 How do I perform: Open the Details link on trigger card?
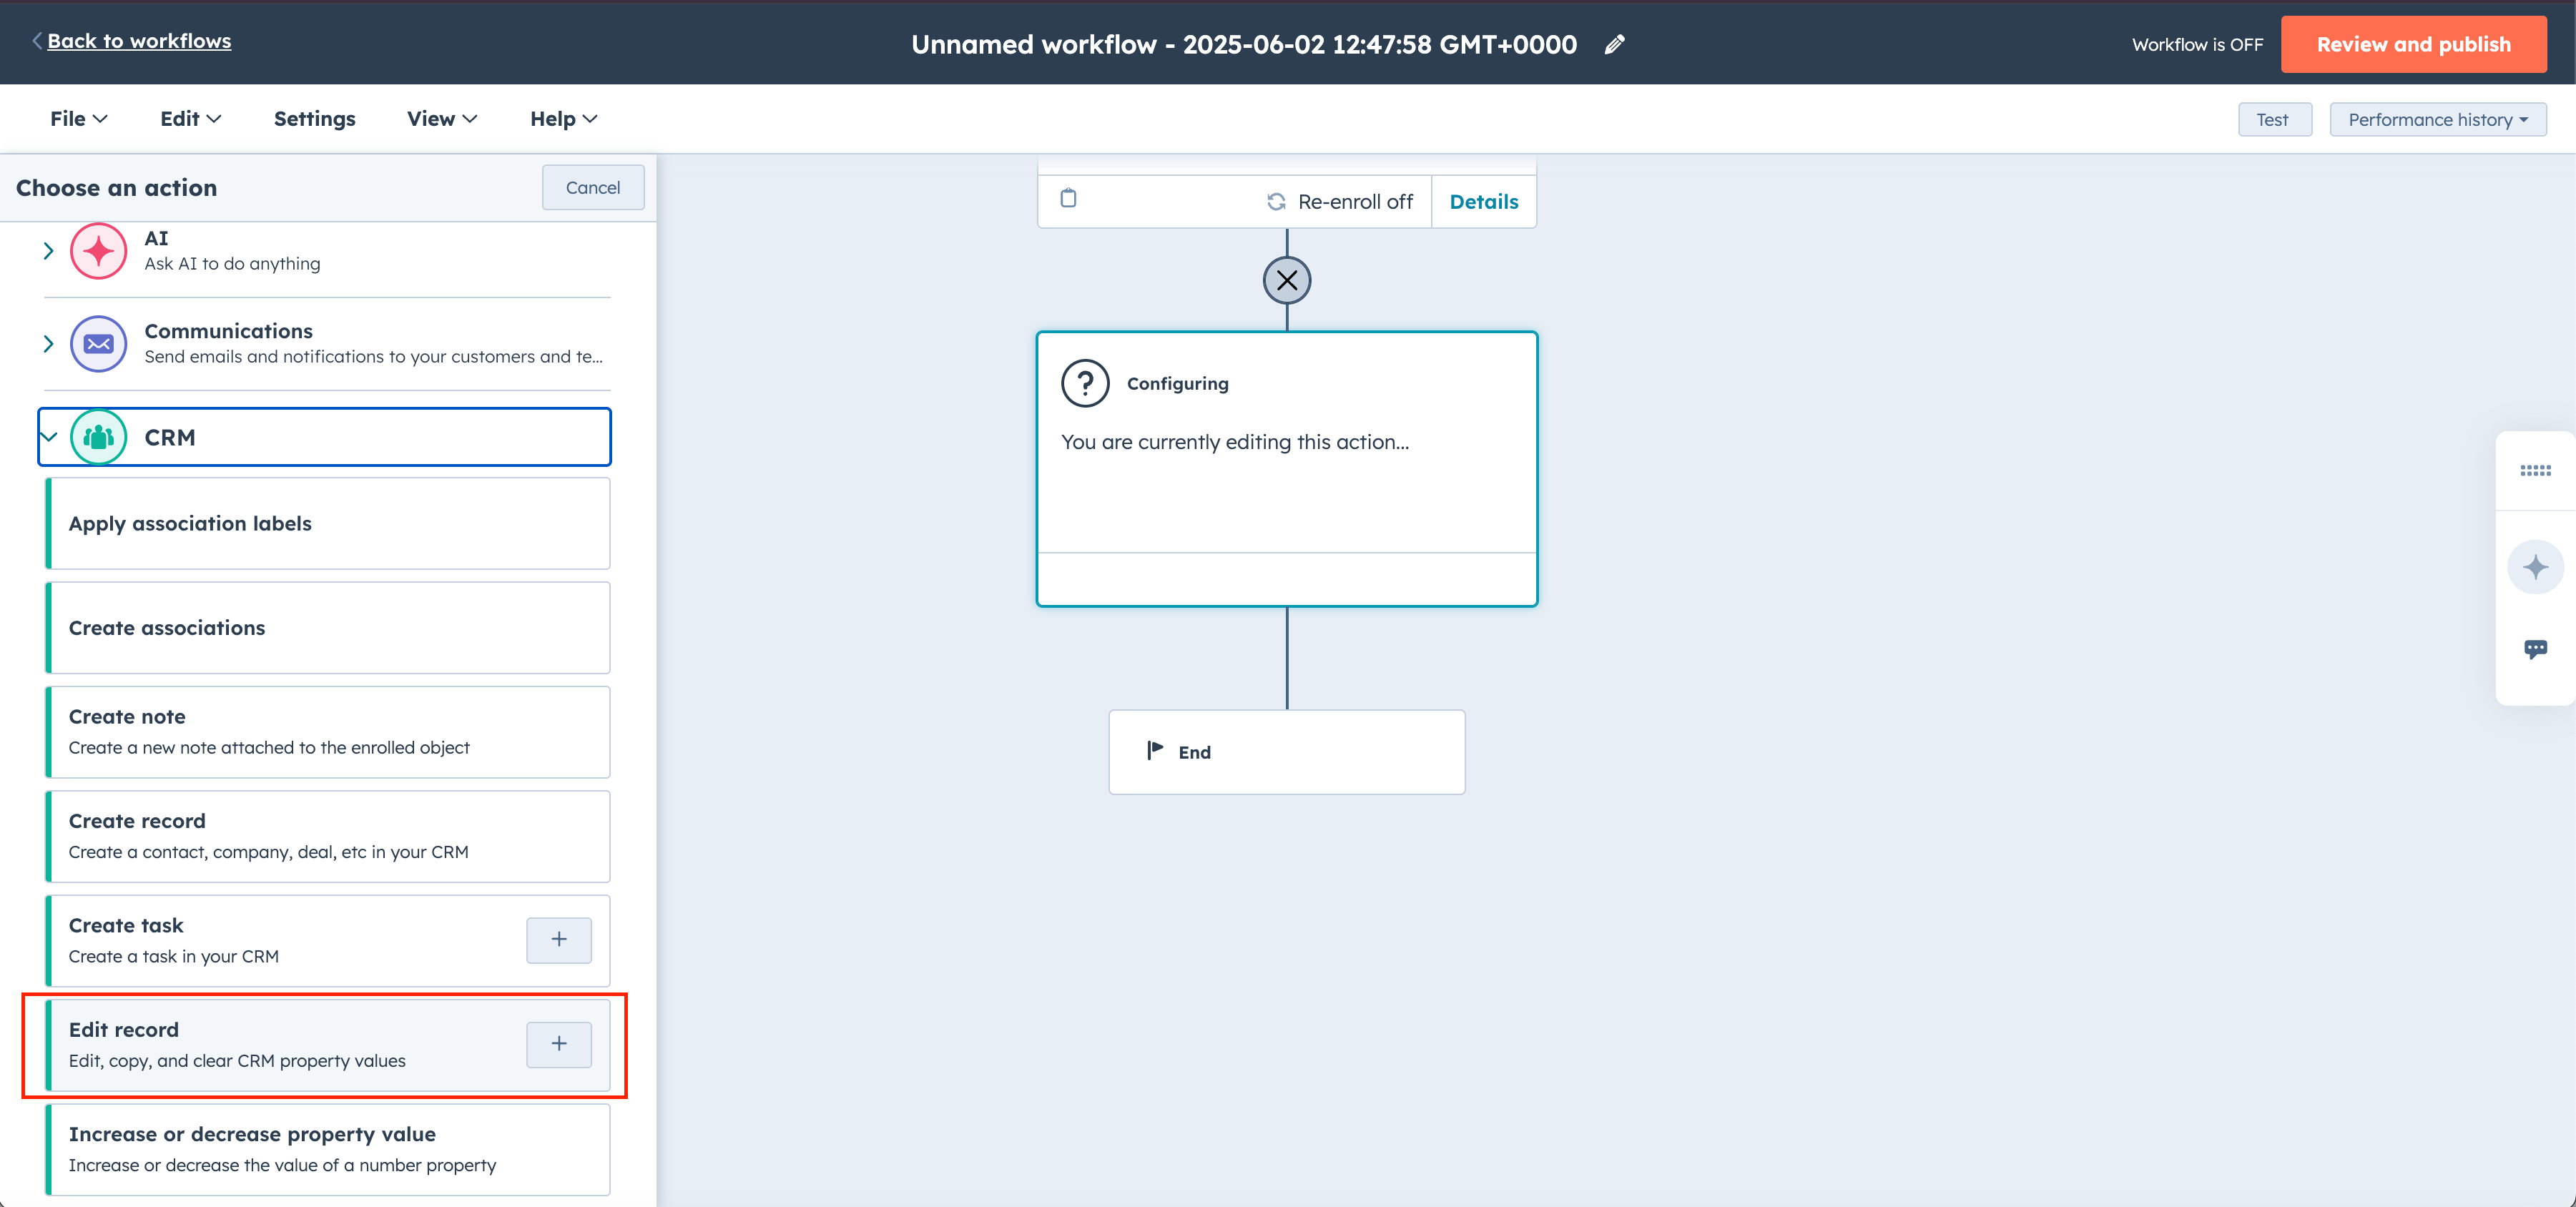click(1483, 202)
